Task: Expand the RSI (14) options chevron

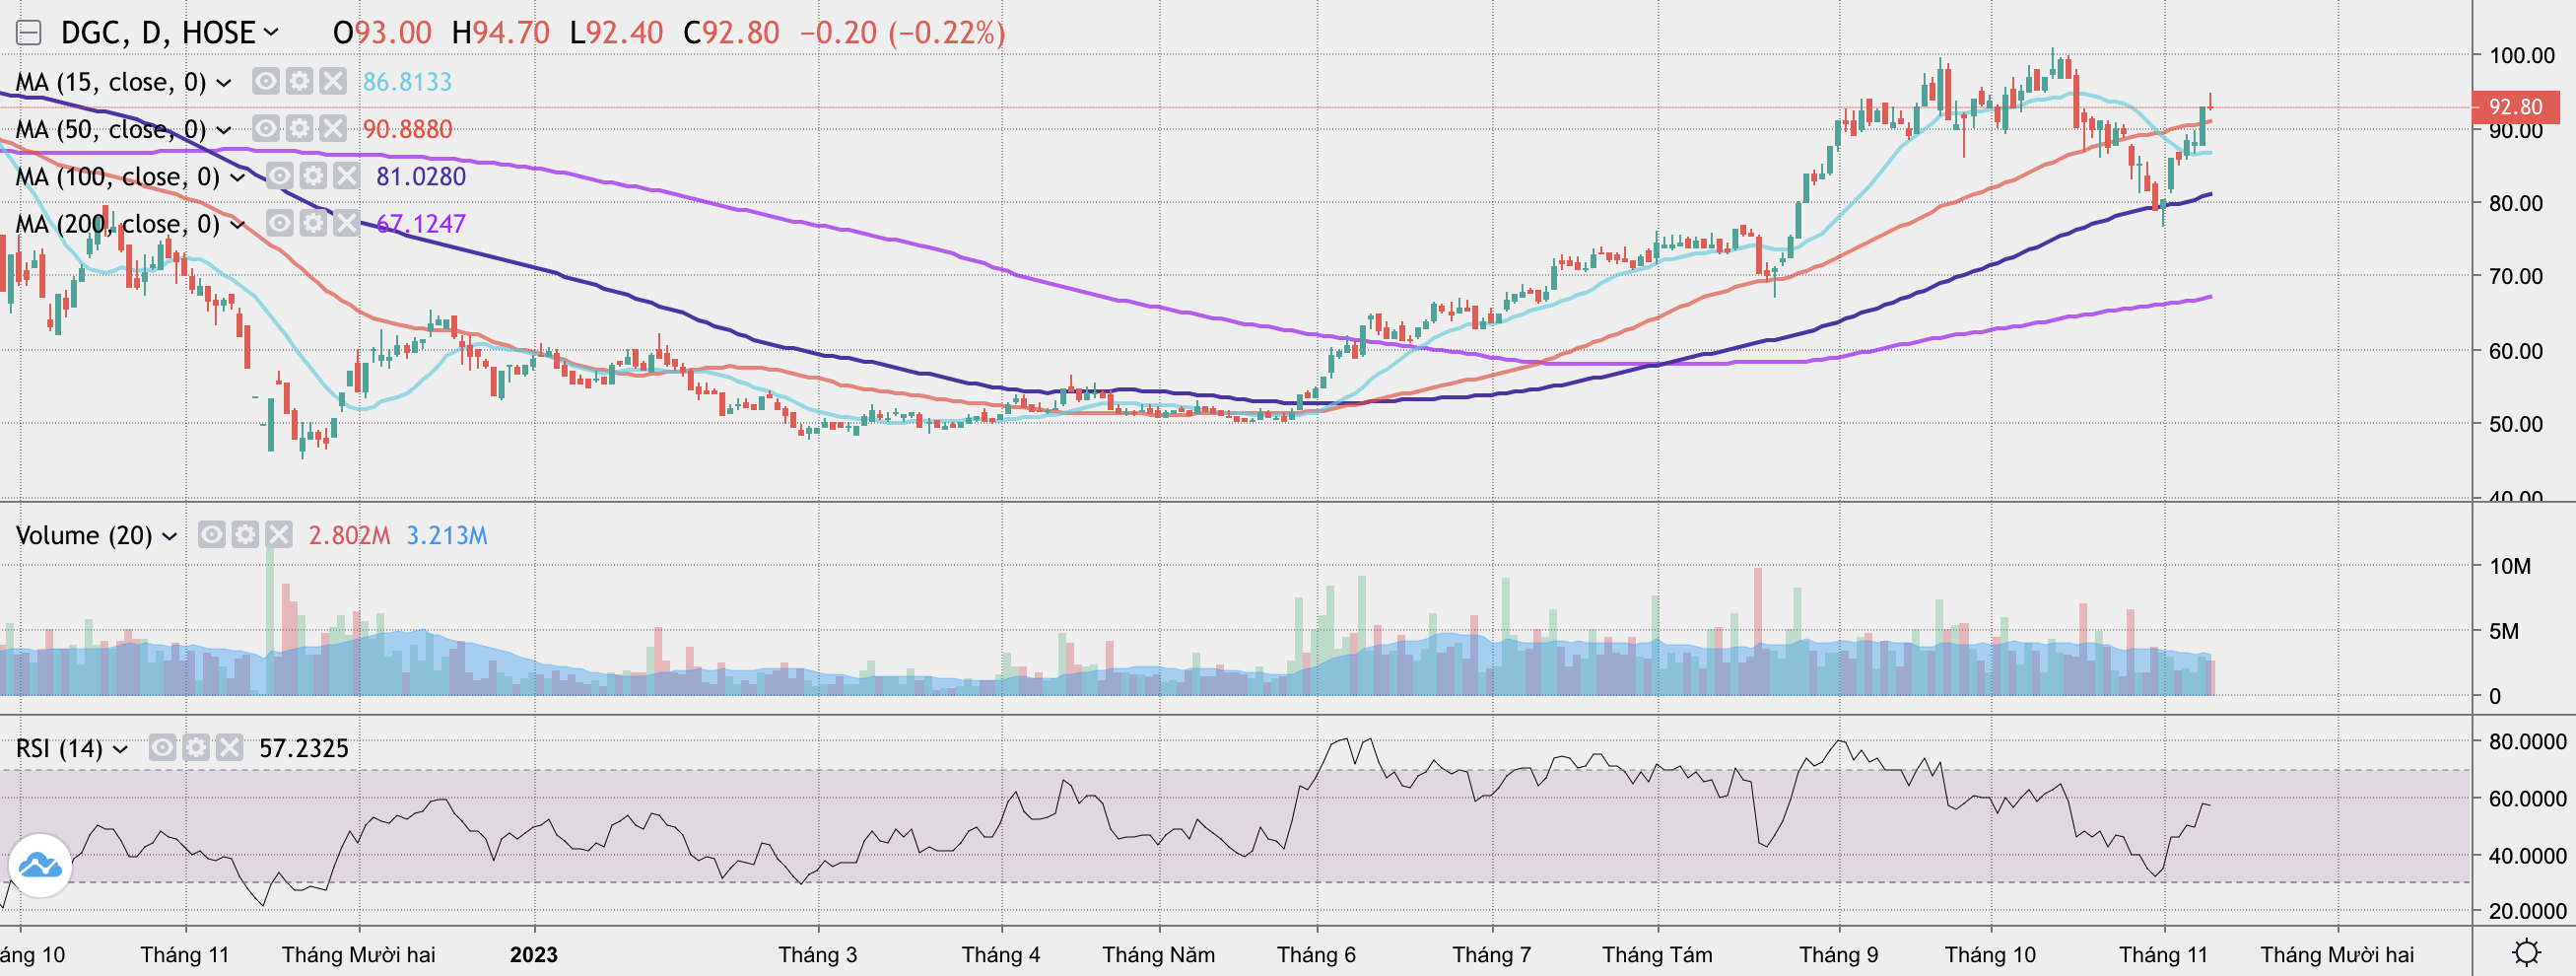Action: pos(121,750)
